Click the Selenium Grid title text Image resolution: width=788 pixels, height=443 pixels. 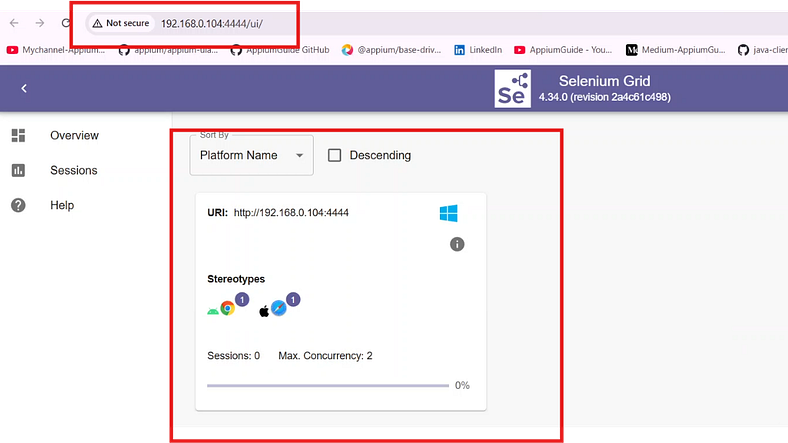coord(605,81)
